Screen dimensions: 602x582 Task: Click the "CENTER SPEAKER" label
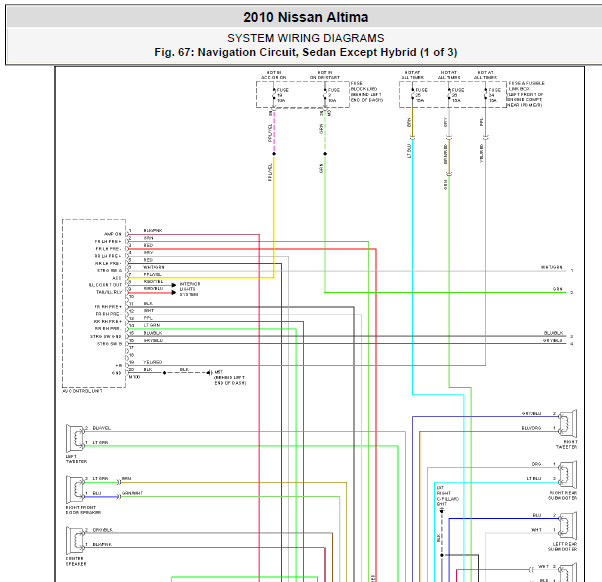click(x=76, y=561)
